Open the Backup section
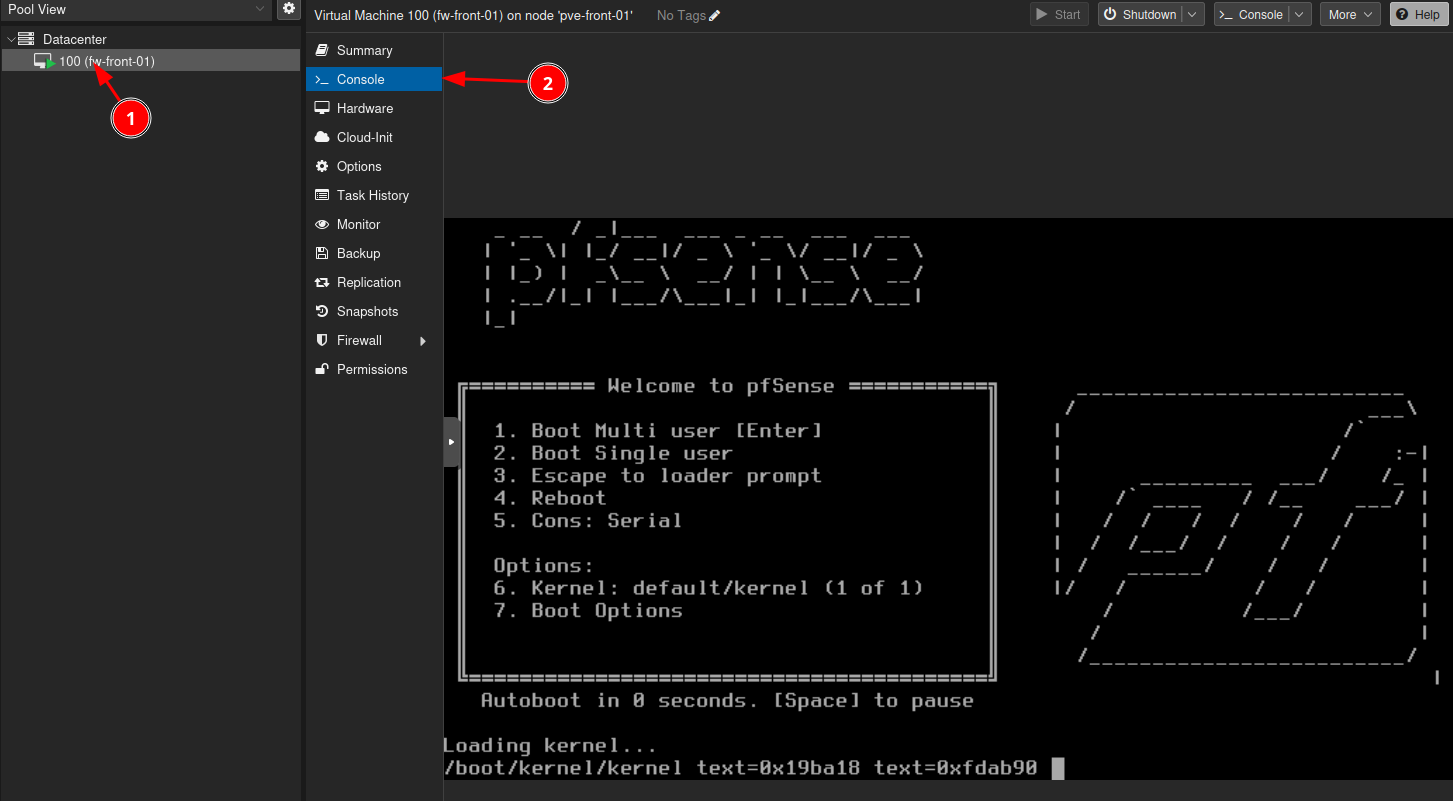The width and height of the screenshot is (1453, 801). click(358, 253)
